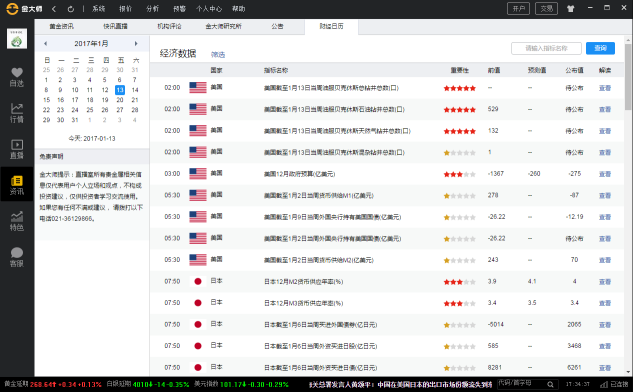This screenshot has width=633, height=392.
Task: Click the 公布值 column header
Action: point(574,70)
